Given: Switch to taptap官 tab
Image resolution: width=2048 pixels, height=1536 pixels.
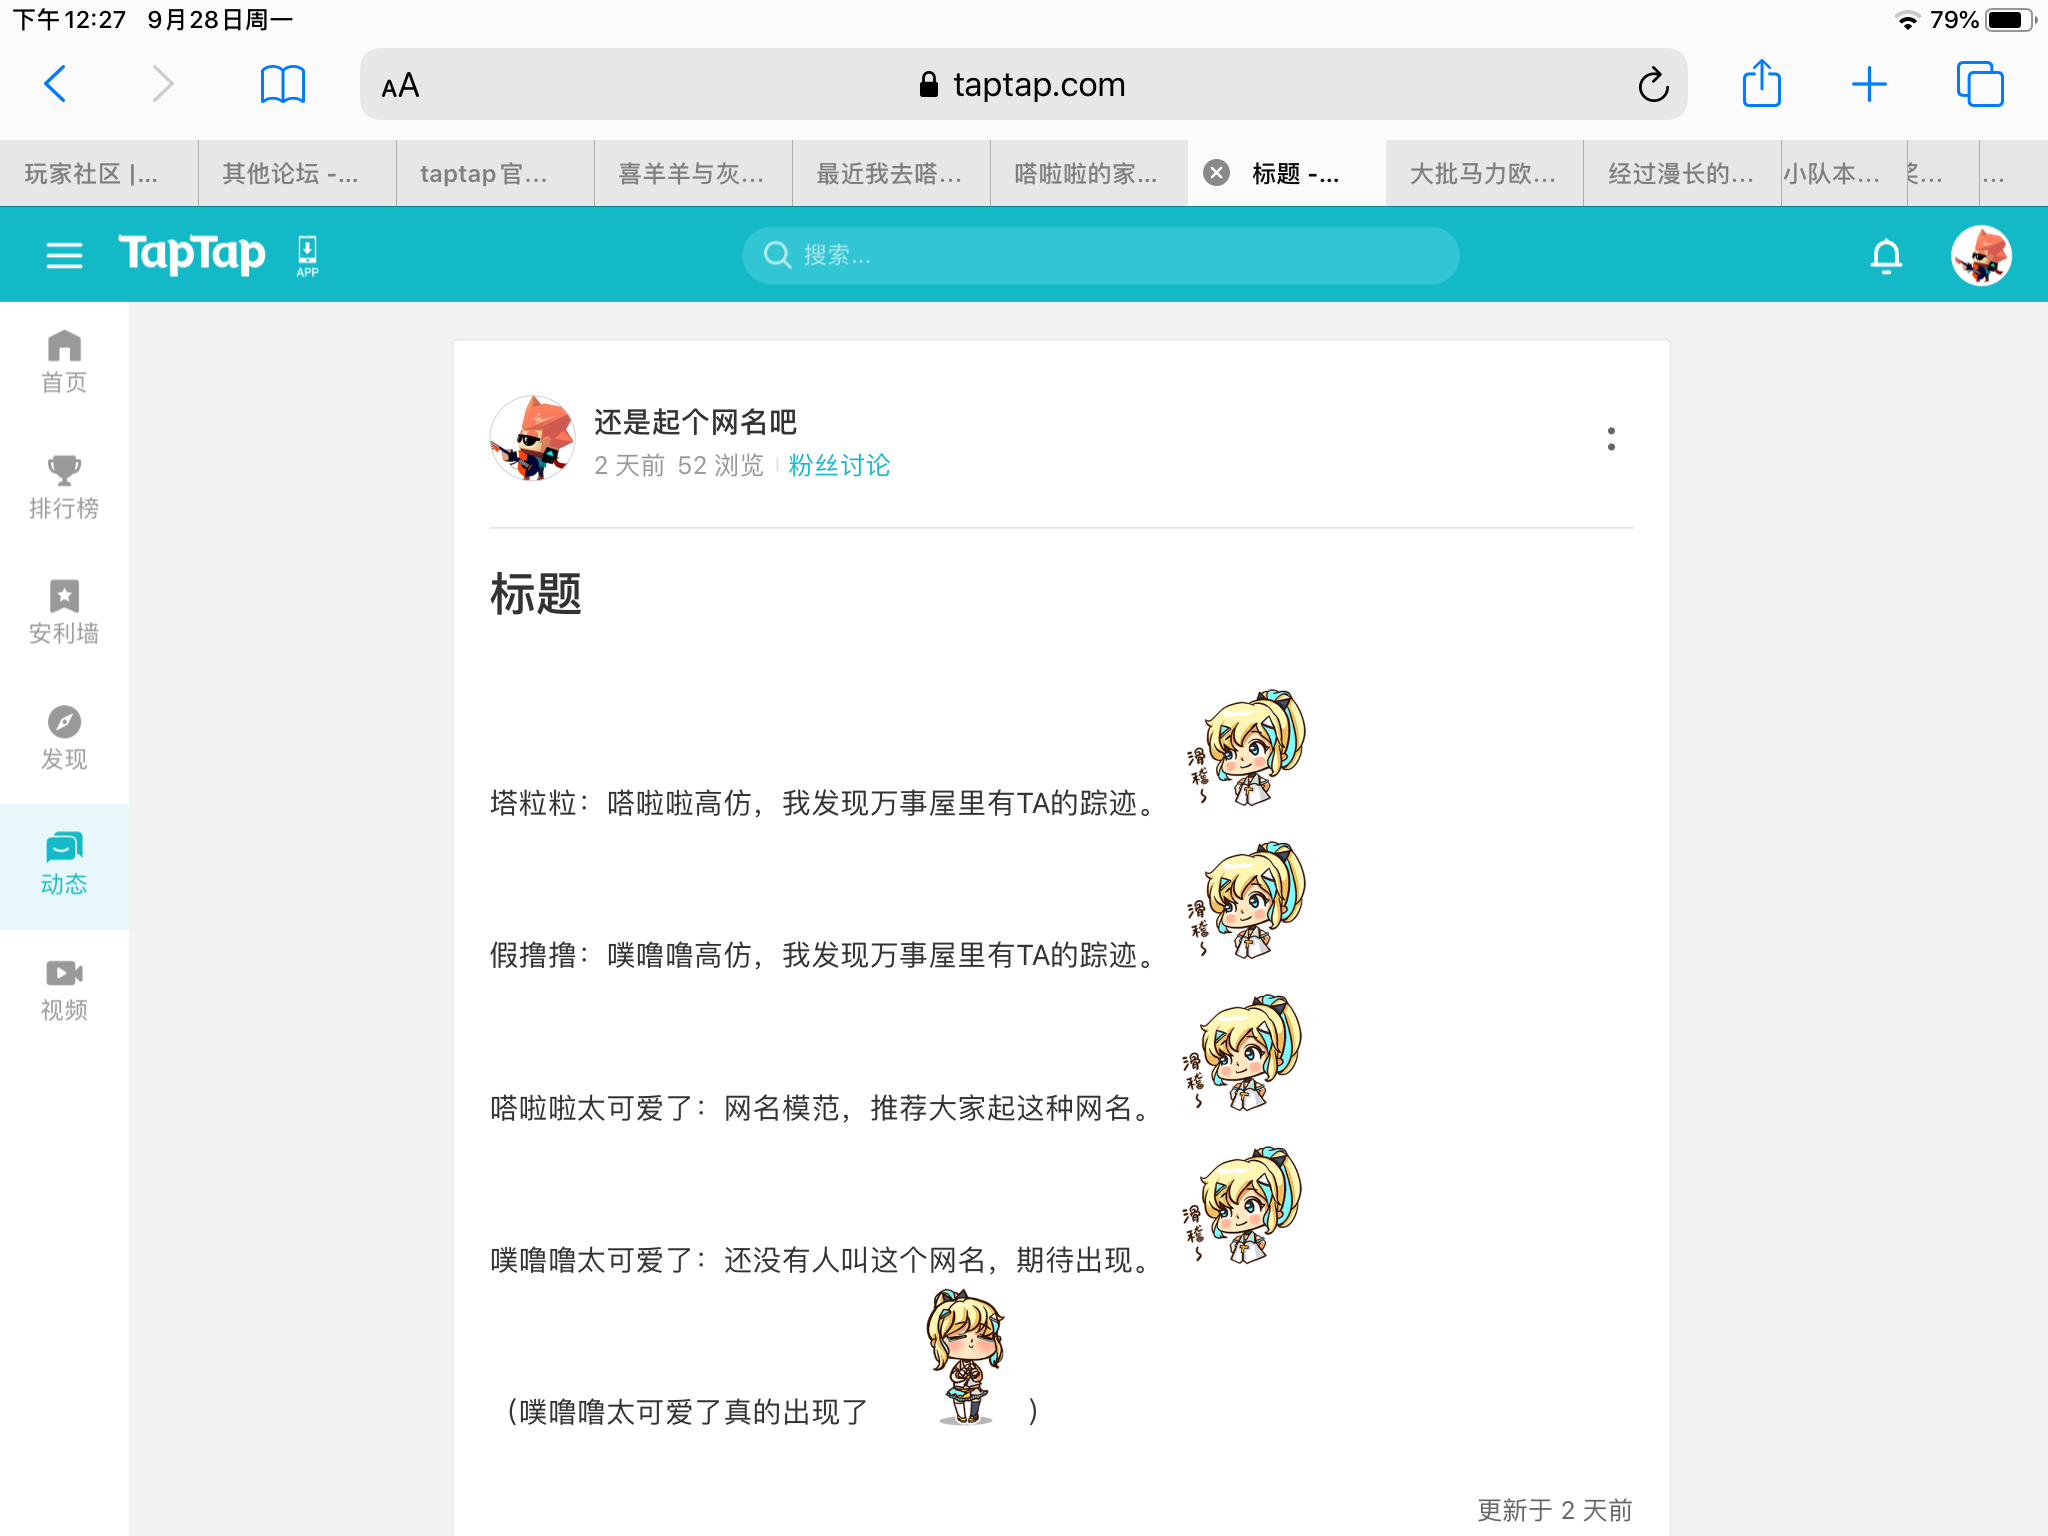Looking at the screenshot, I should coord(495,173).
